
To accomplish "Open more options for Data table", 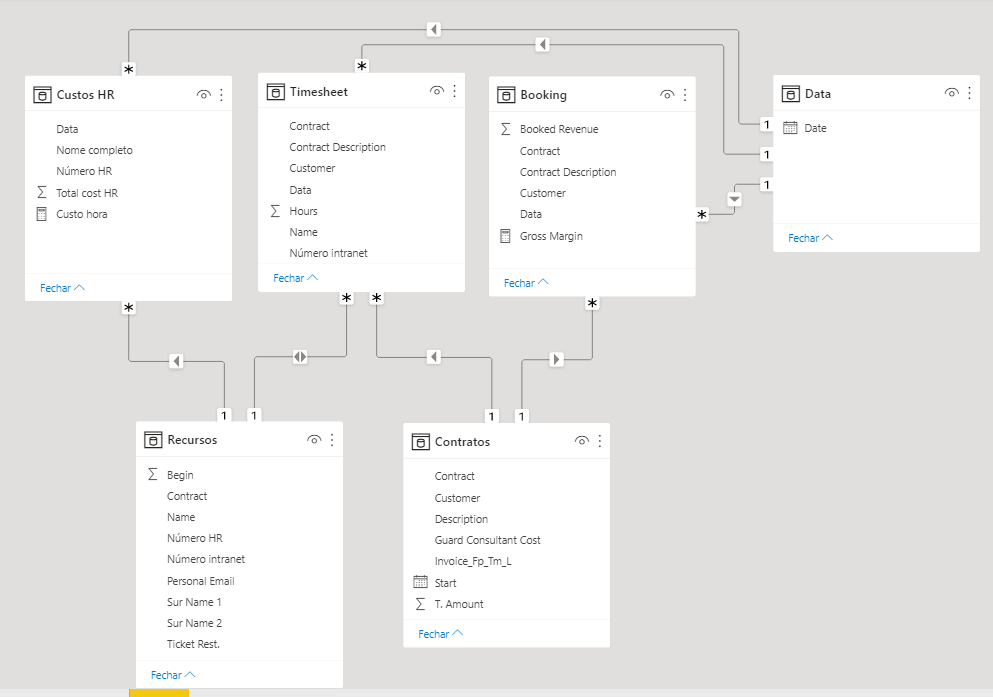I will (x=969, y=94).
